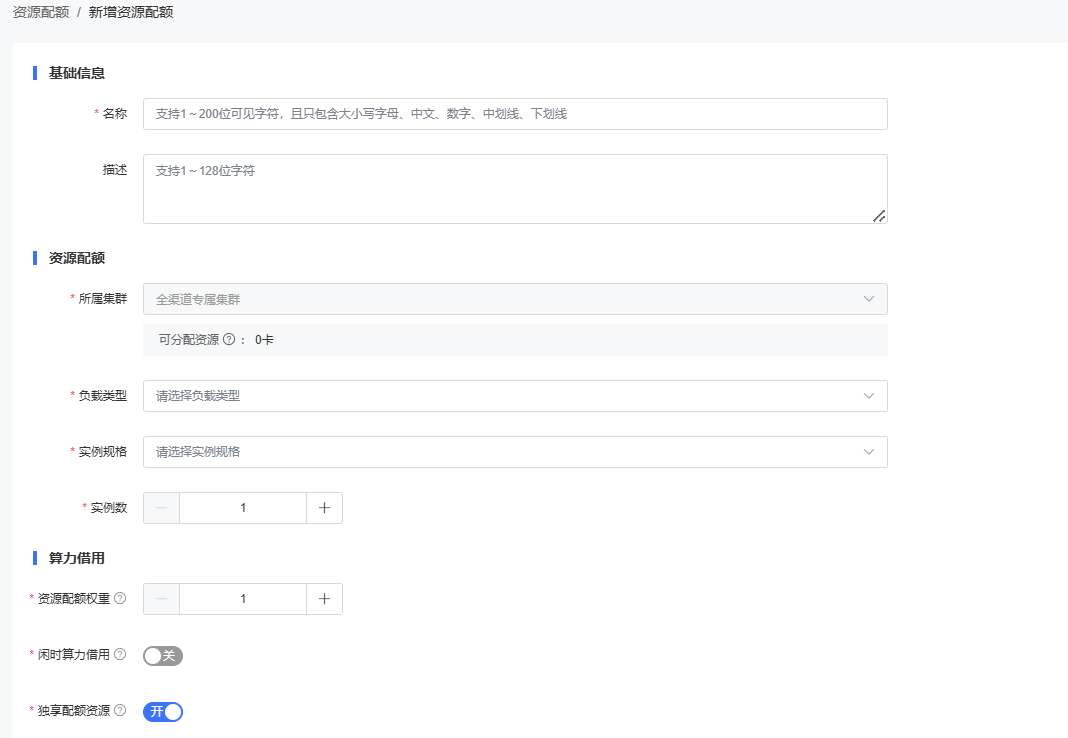Open the 实例规格 selection dropdown
The image size is (1068, 738).
(515, 452)
